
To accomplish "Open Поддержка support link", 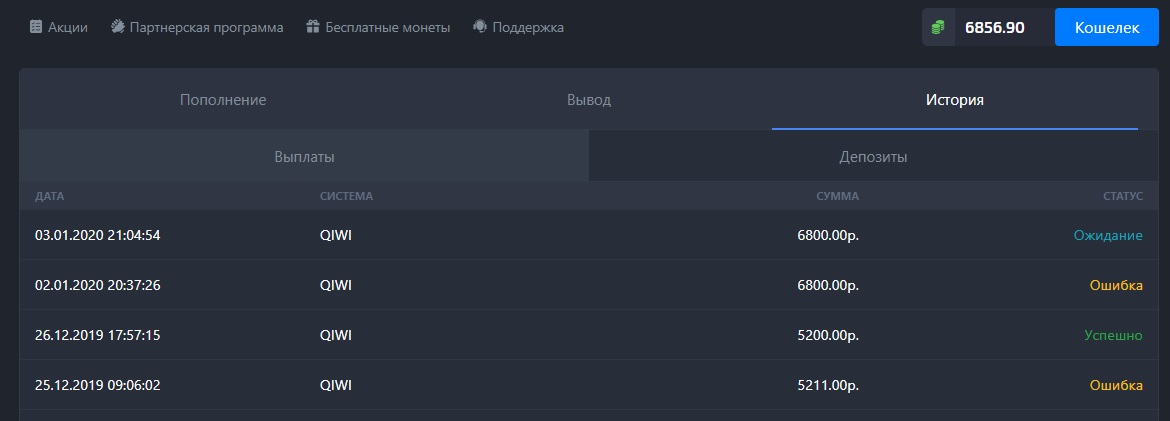I will (x=528, y=28).
